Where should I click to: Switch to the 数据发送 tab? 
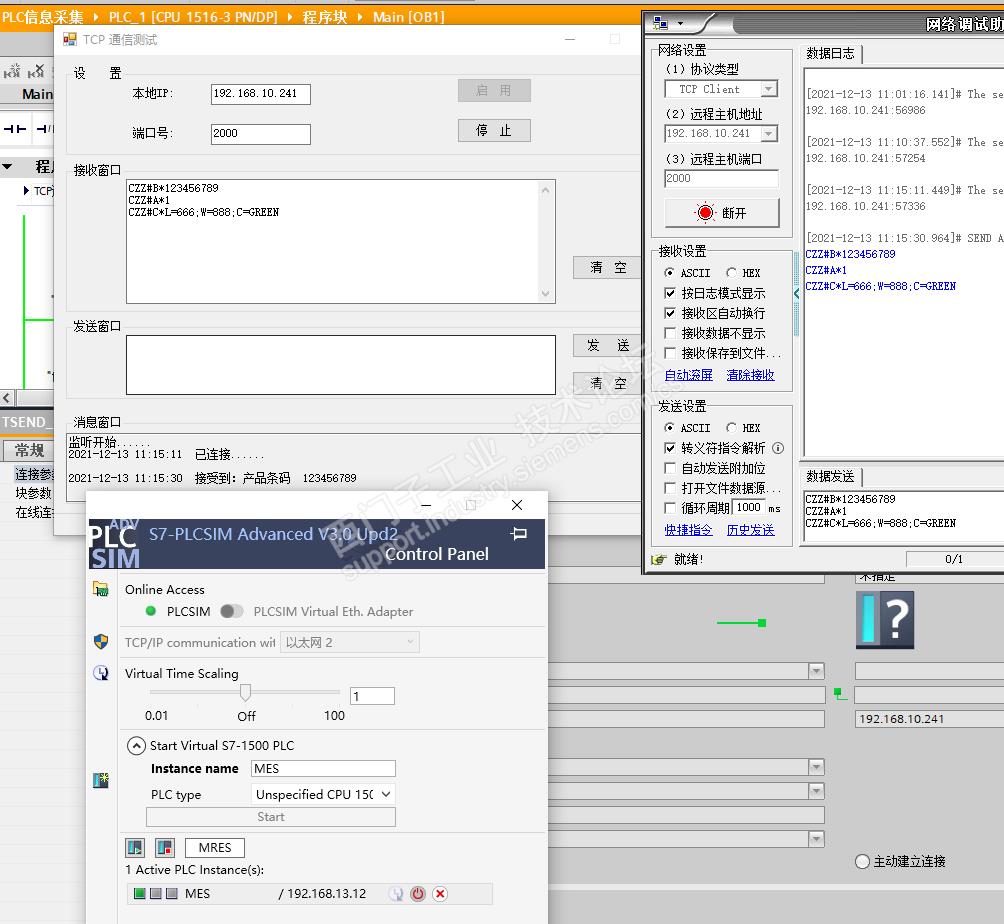[830, 476]
